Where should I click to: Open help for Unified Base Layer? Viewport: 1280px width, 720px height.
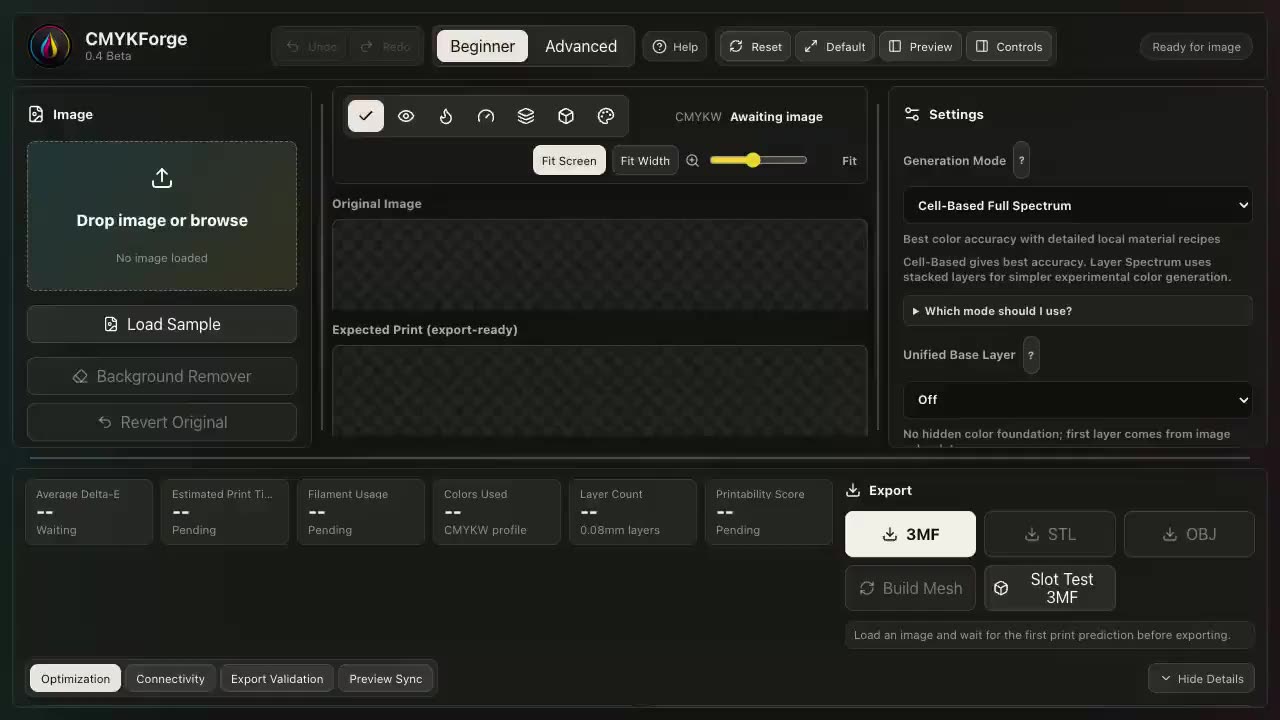(x=1031, y=354)
